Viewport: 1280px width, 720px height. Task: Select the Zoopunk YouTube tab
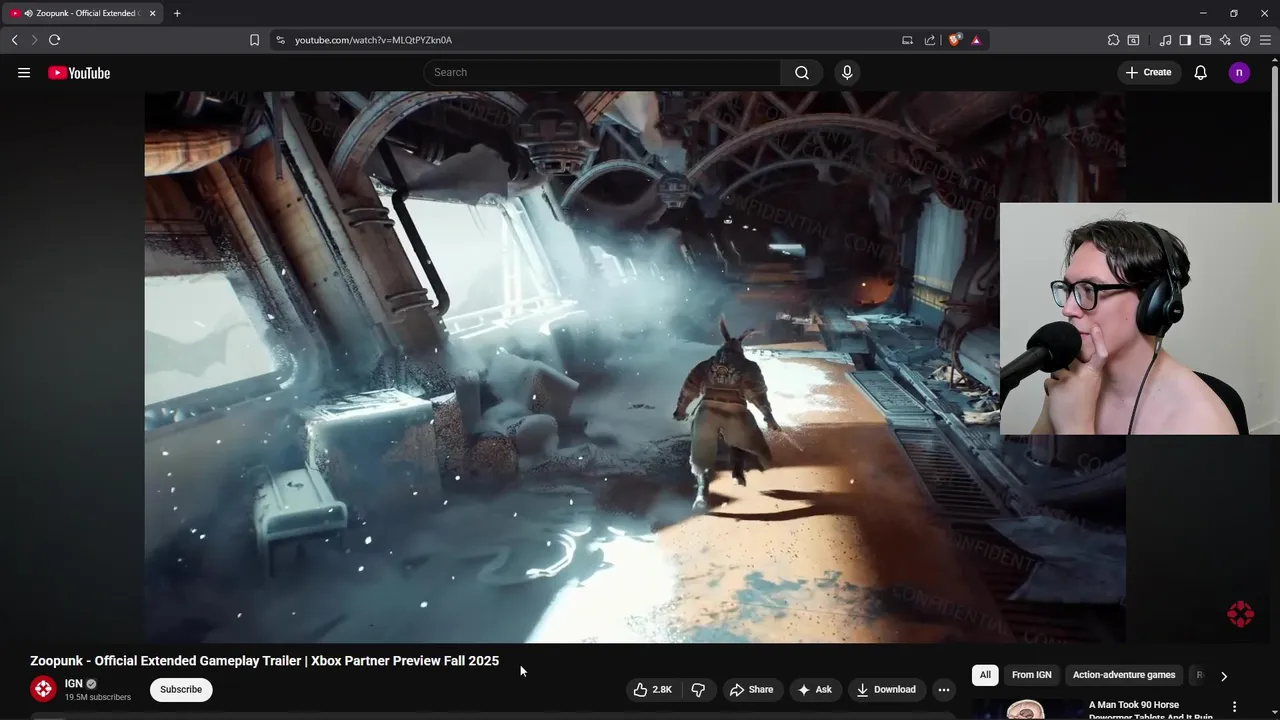[82, 13]
